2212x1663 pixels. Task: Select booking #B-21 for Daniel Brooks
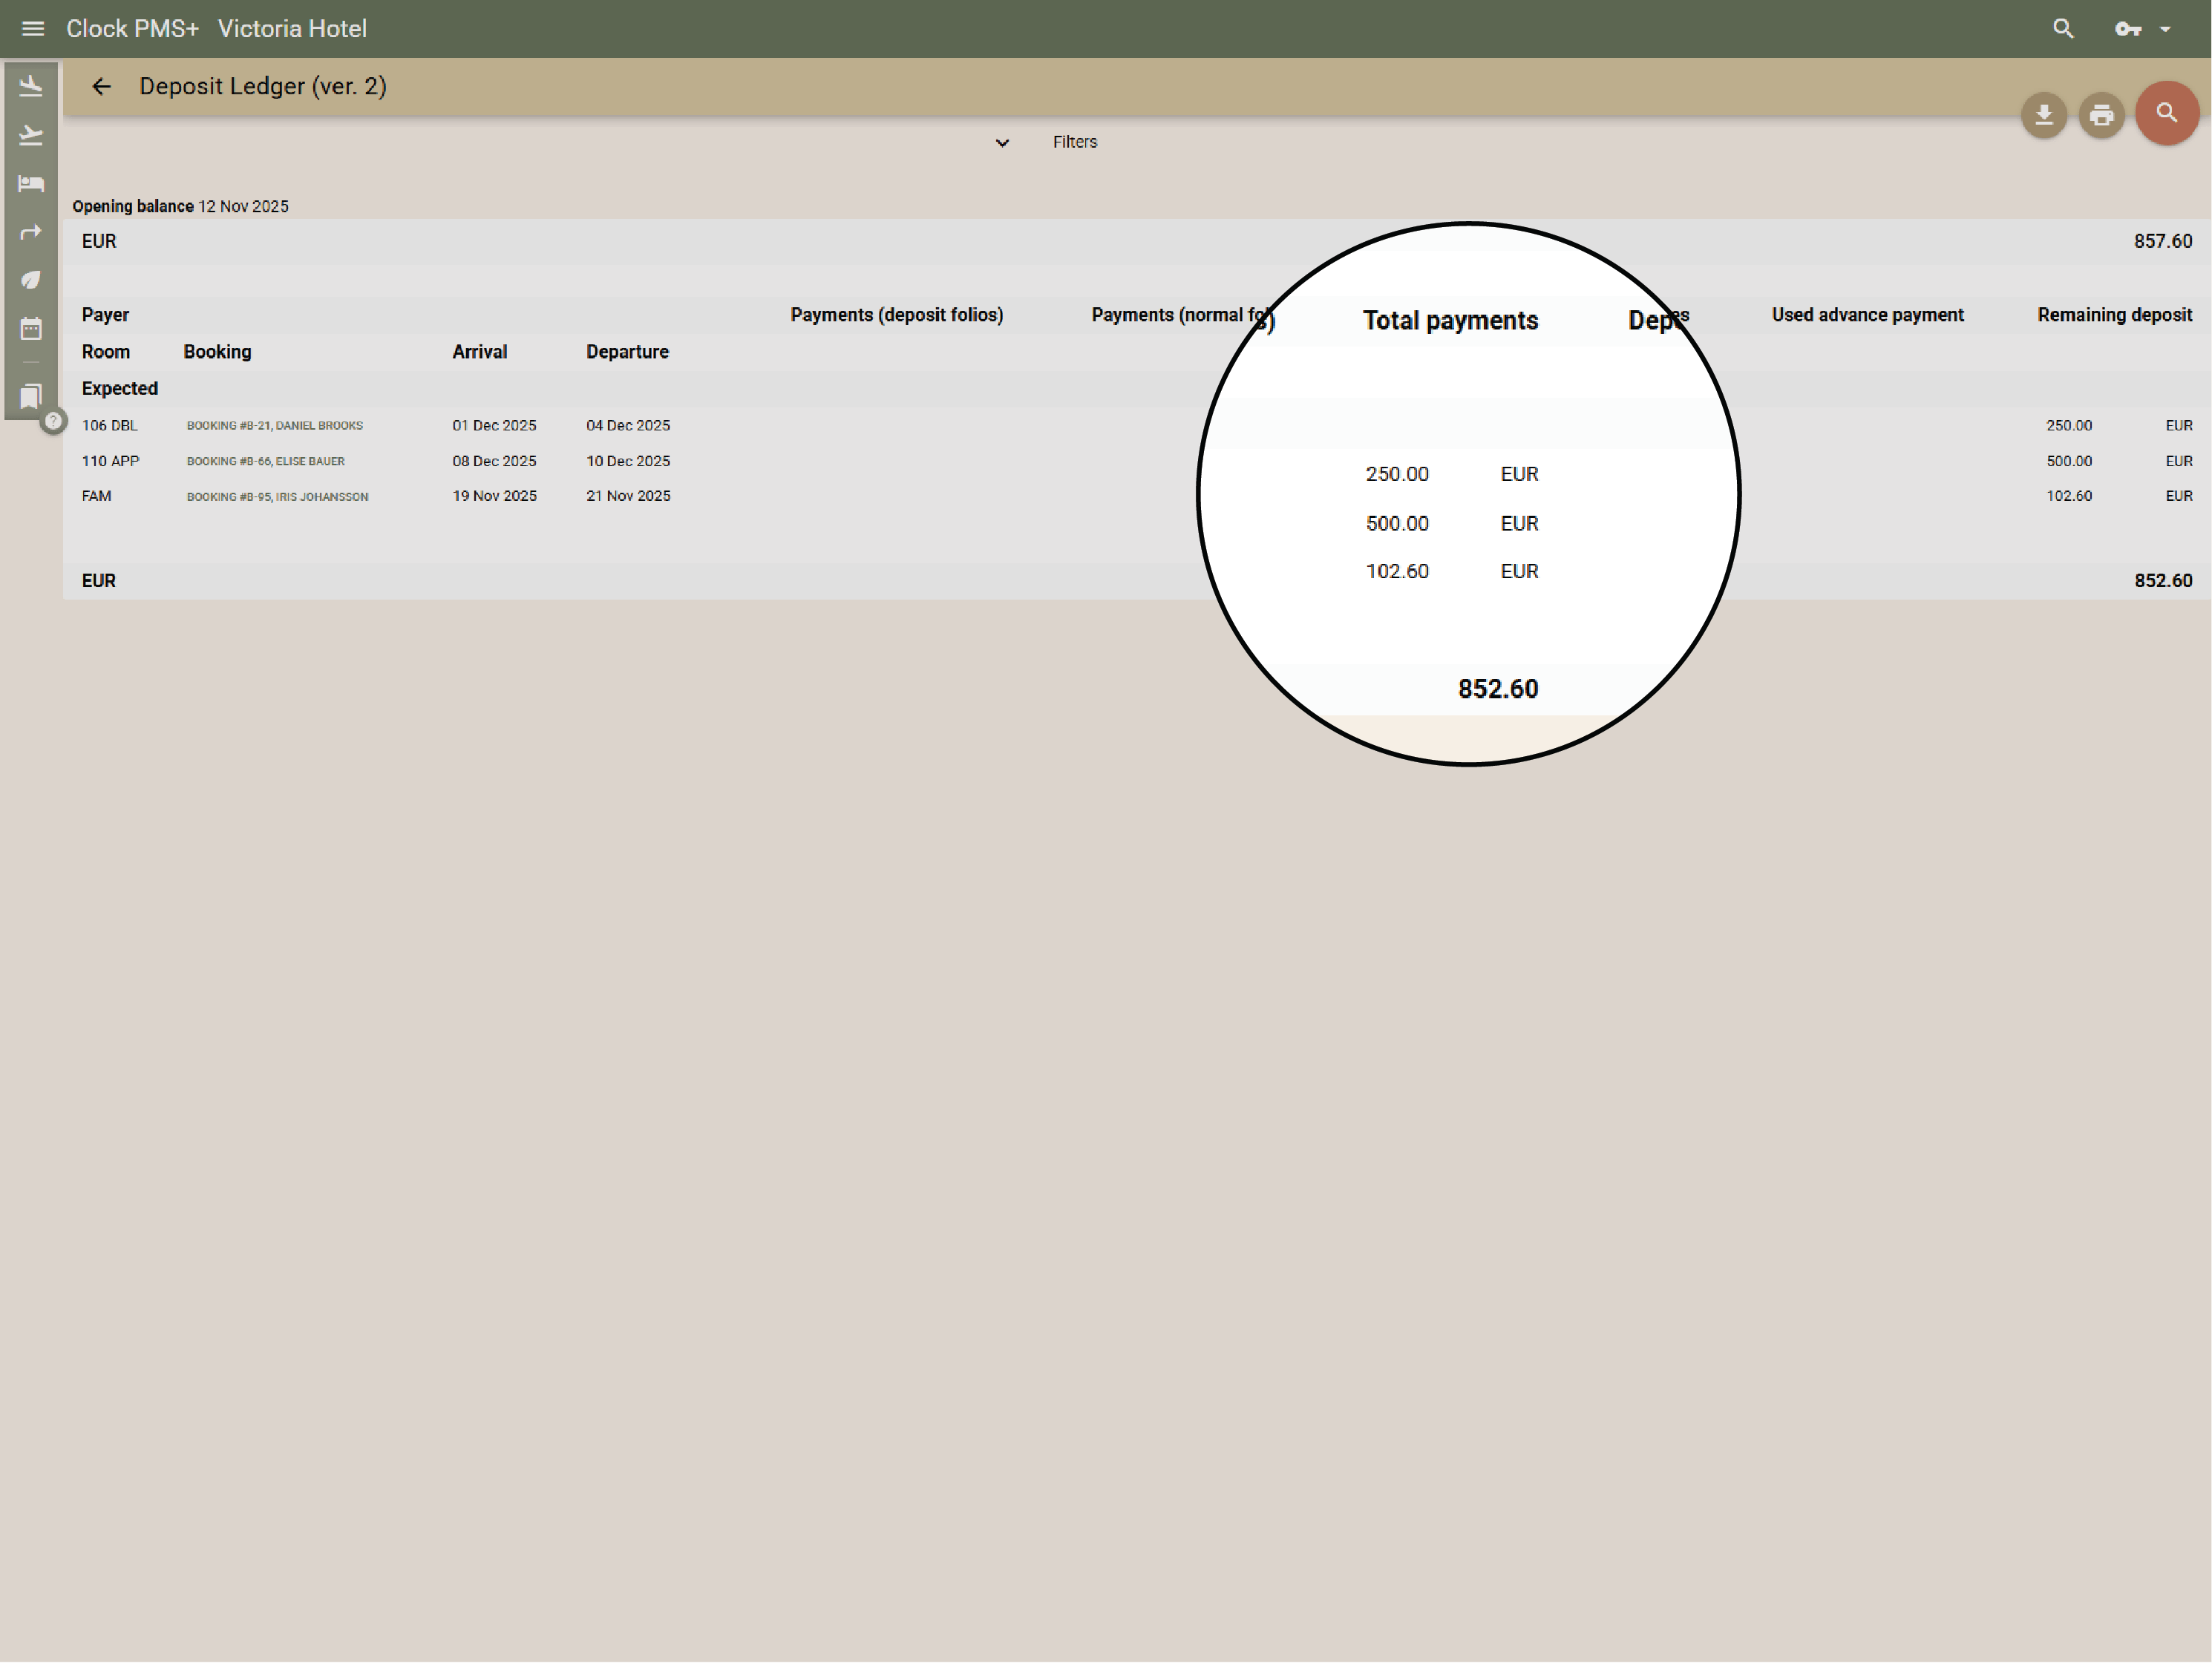point(274,425)
